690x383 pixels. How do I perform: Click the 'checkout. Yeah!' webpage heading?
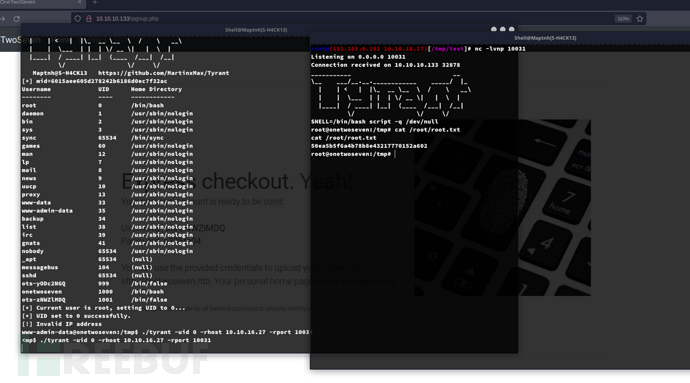coord(277,181)
